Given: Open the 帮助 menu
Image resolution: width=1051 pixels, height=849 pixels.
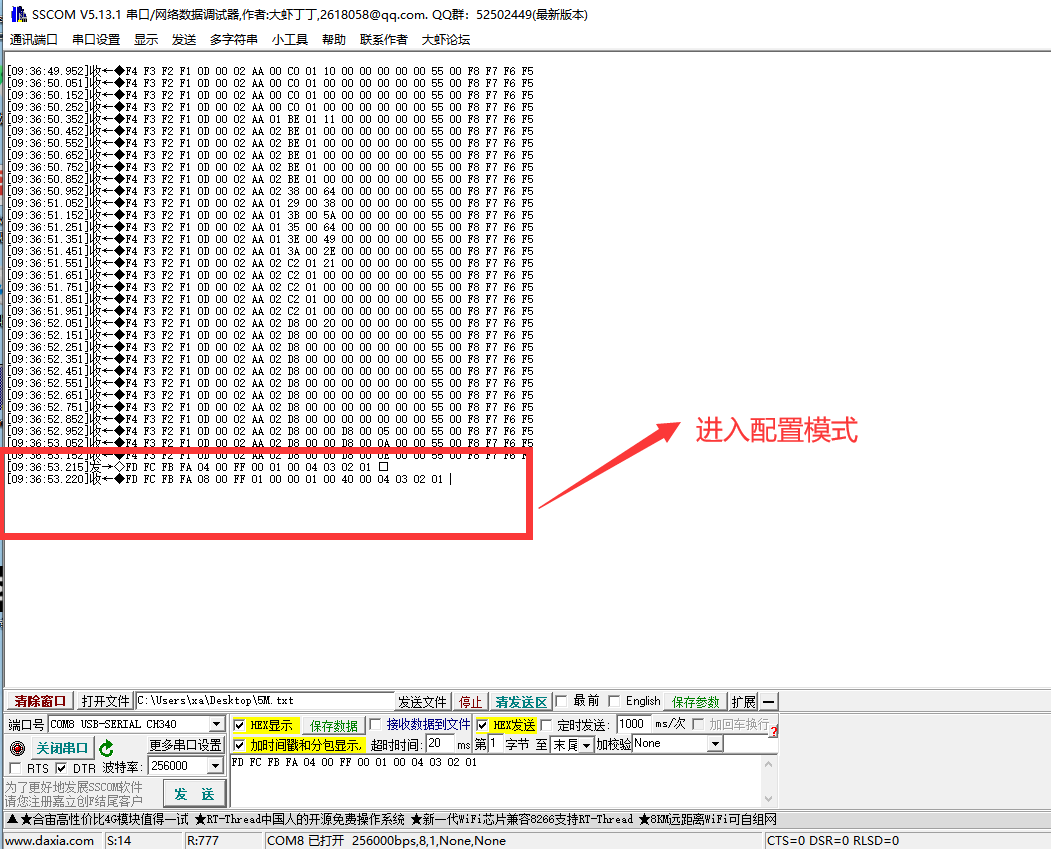Looking at the screenshot, I should coord(334,40).
